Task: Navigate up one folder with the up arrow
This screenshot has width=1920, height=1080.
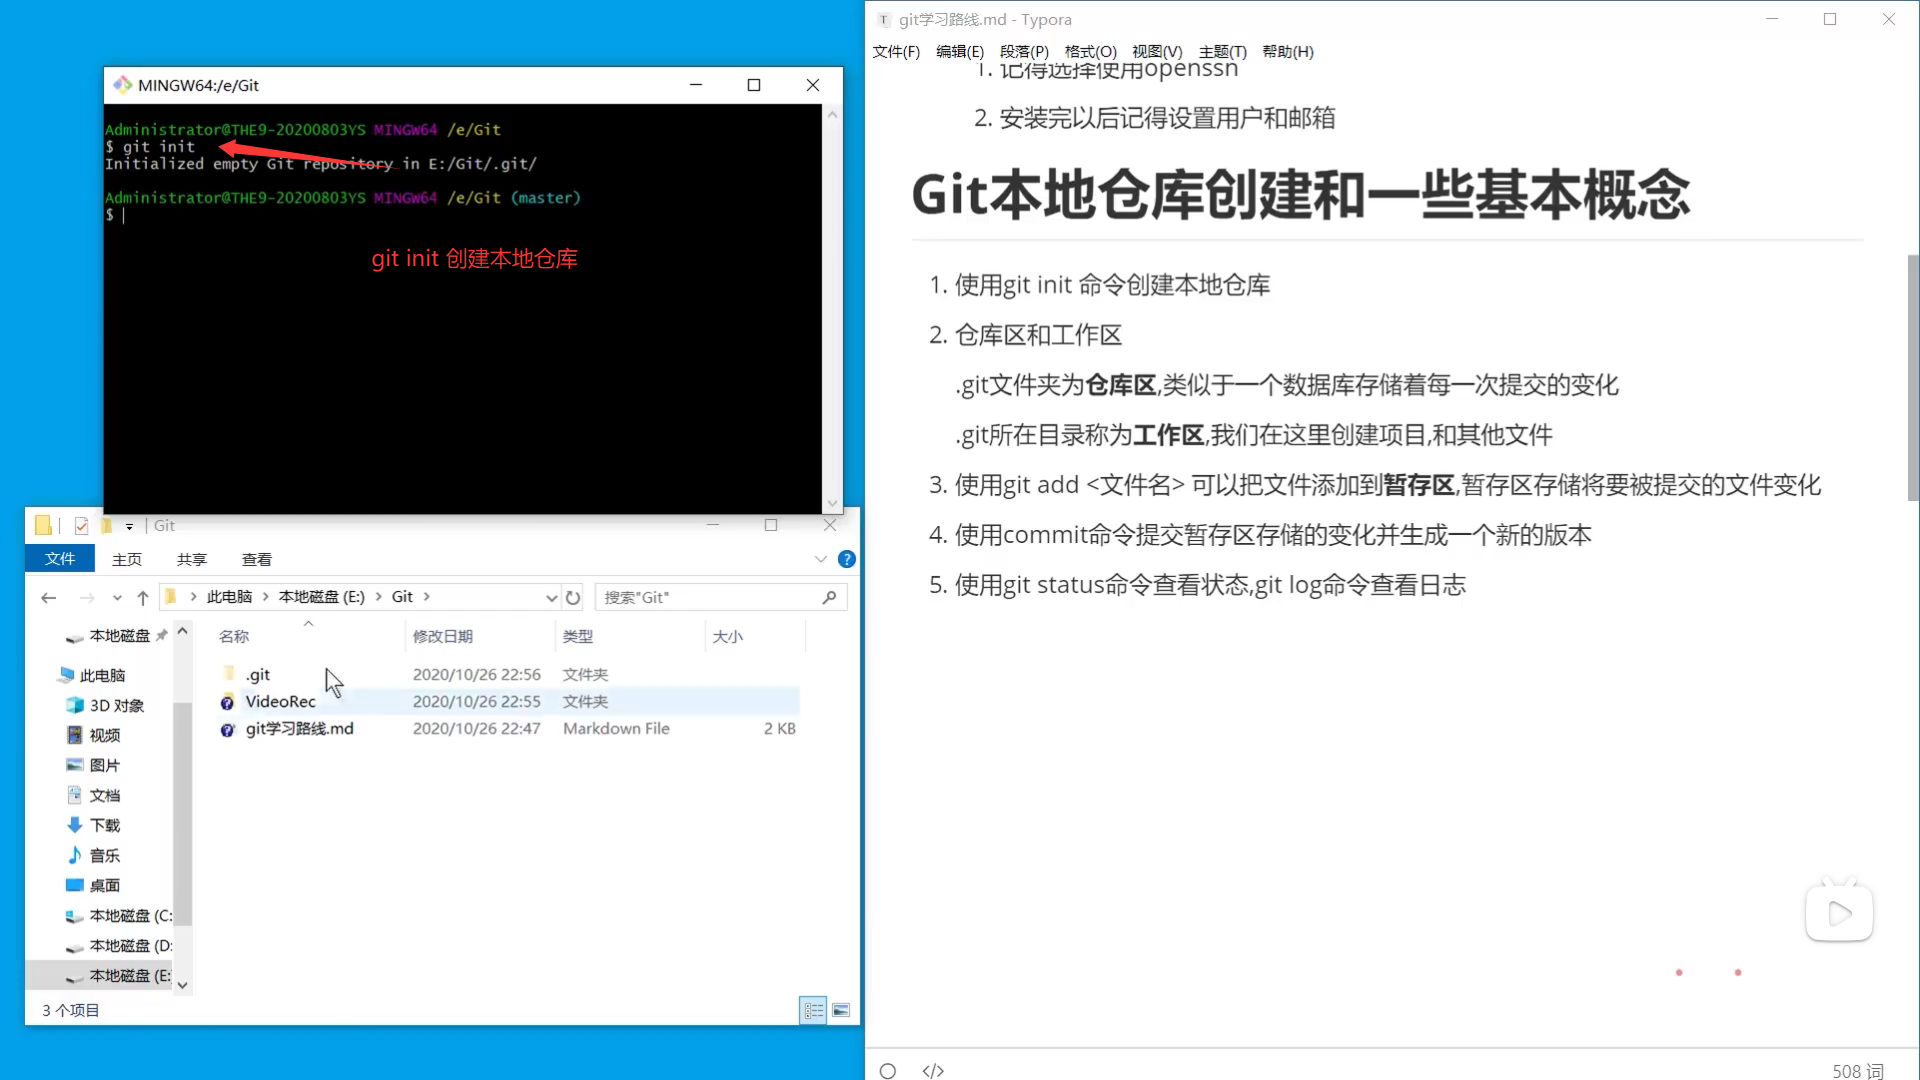Action: [x=142, y=597]
